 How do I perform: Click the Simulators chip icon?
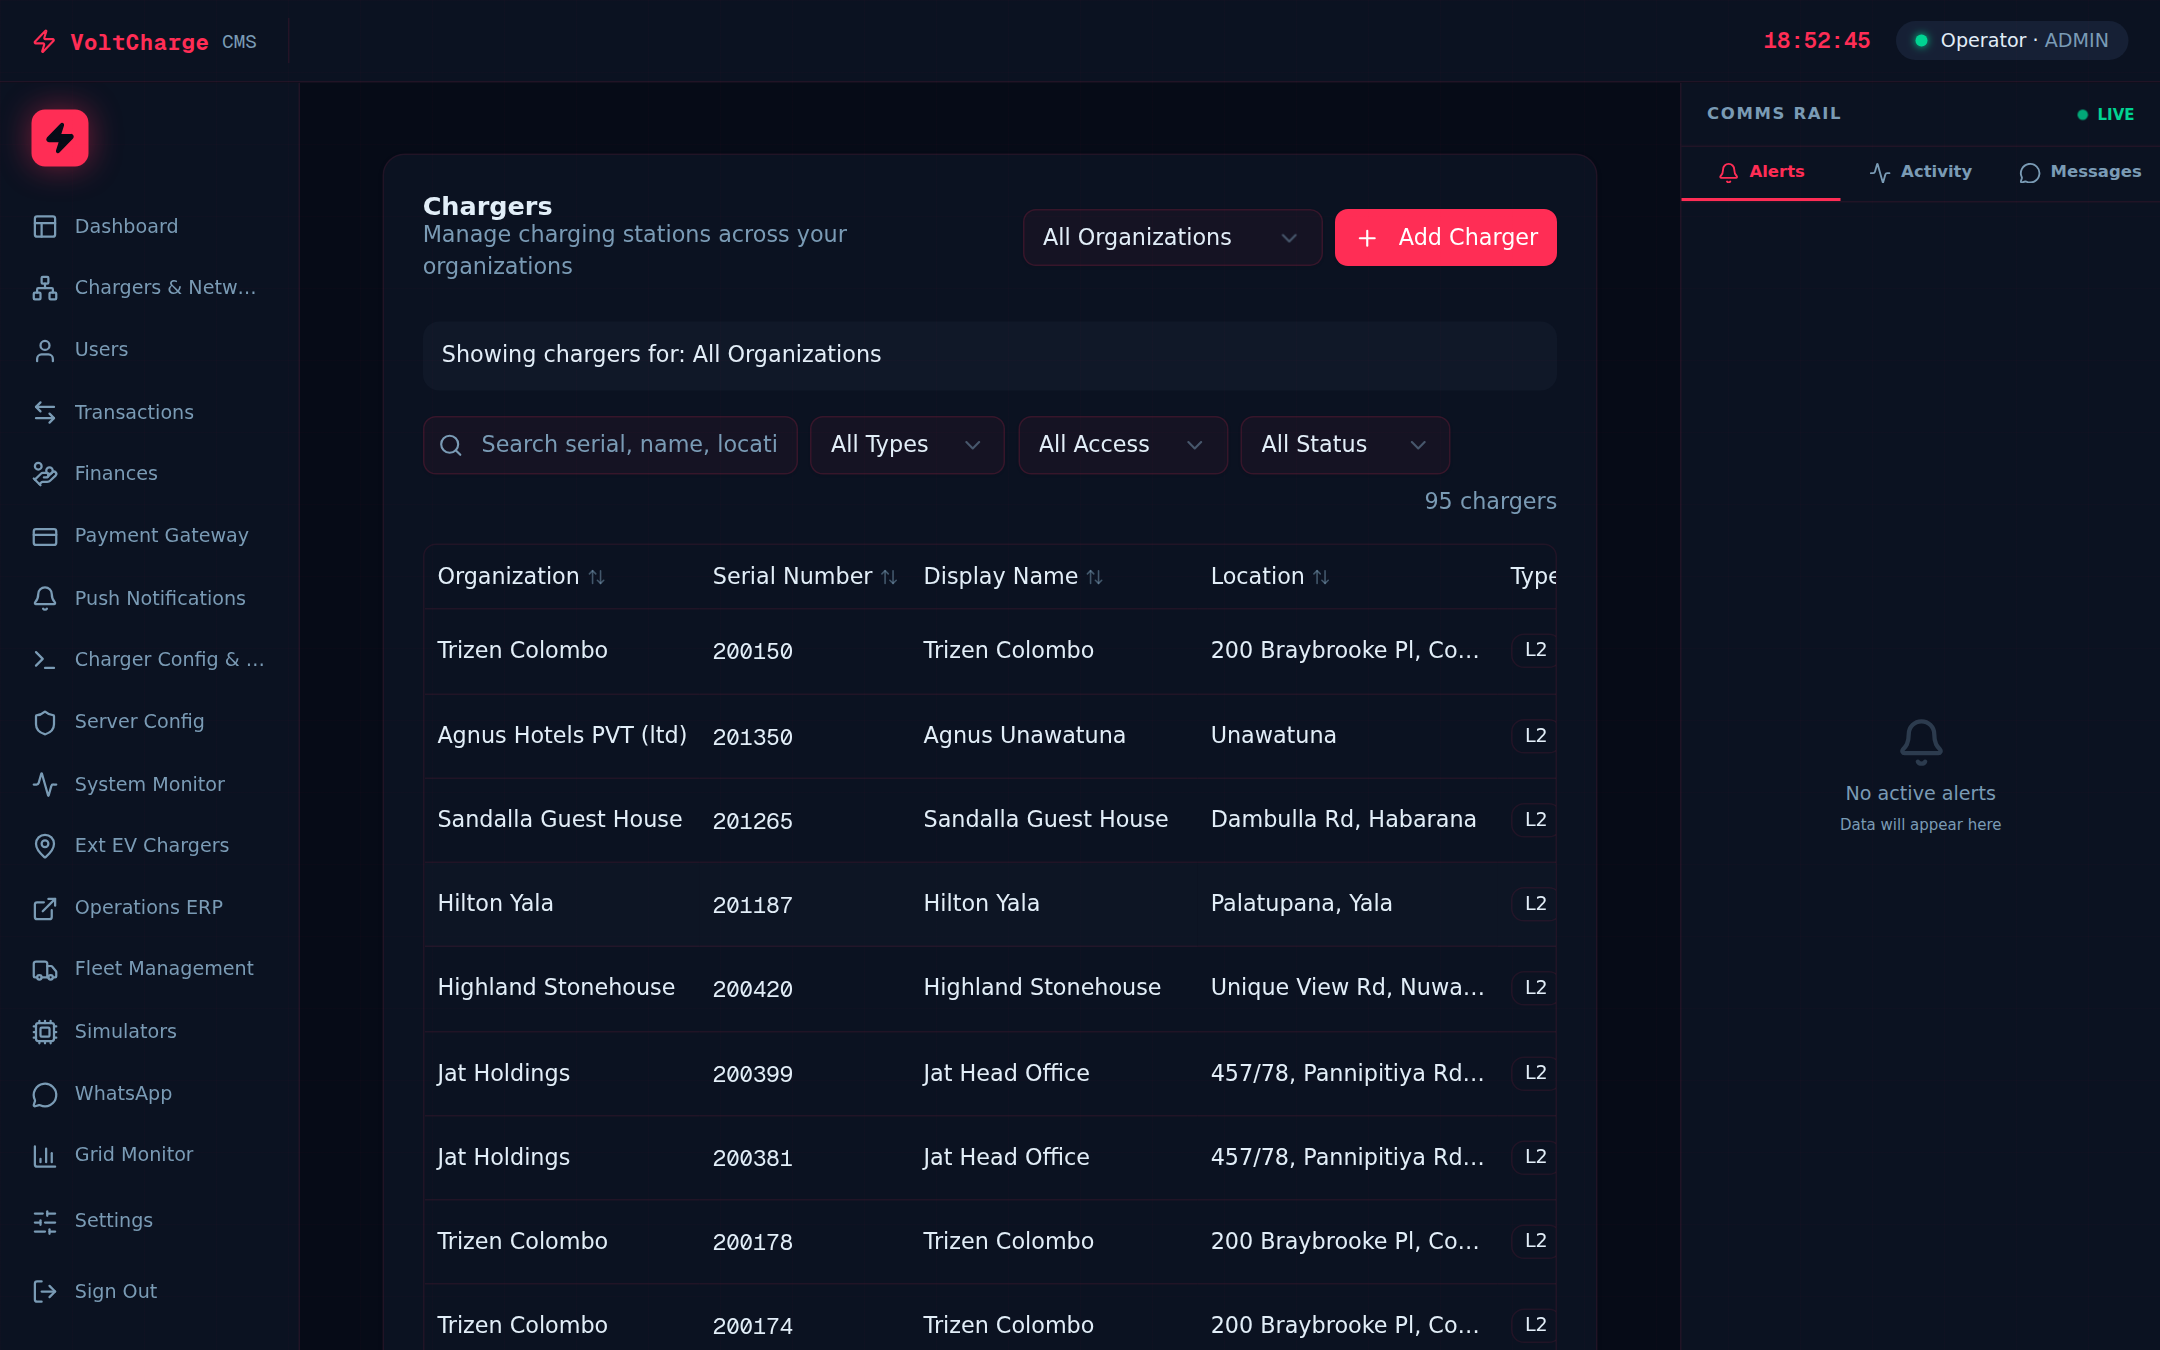click(45, 1032)
